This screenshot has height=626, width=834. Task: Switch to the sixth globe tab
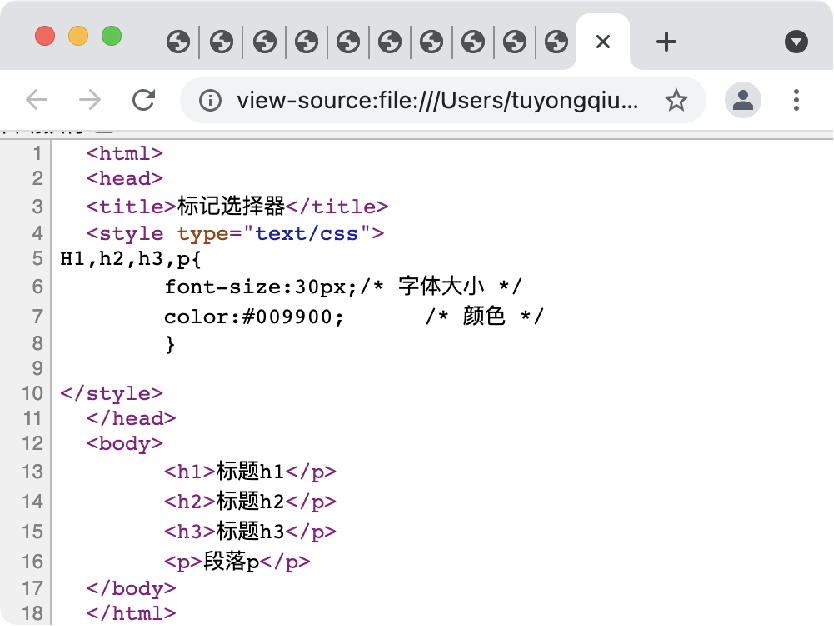point(390,41)
